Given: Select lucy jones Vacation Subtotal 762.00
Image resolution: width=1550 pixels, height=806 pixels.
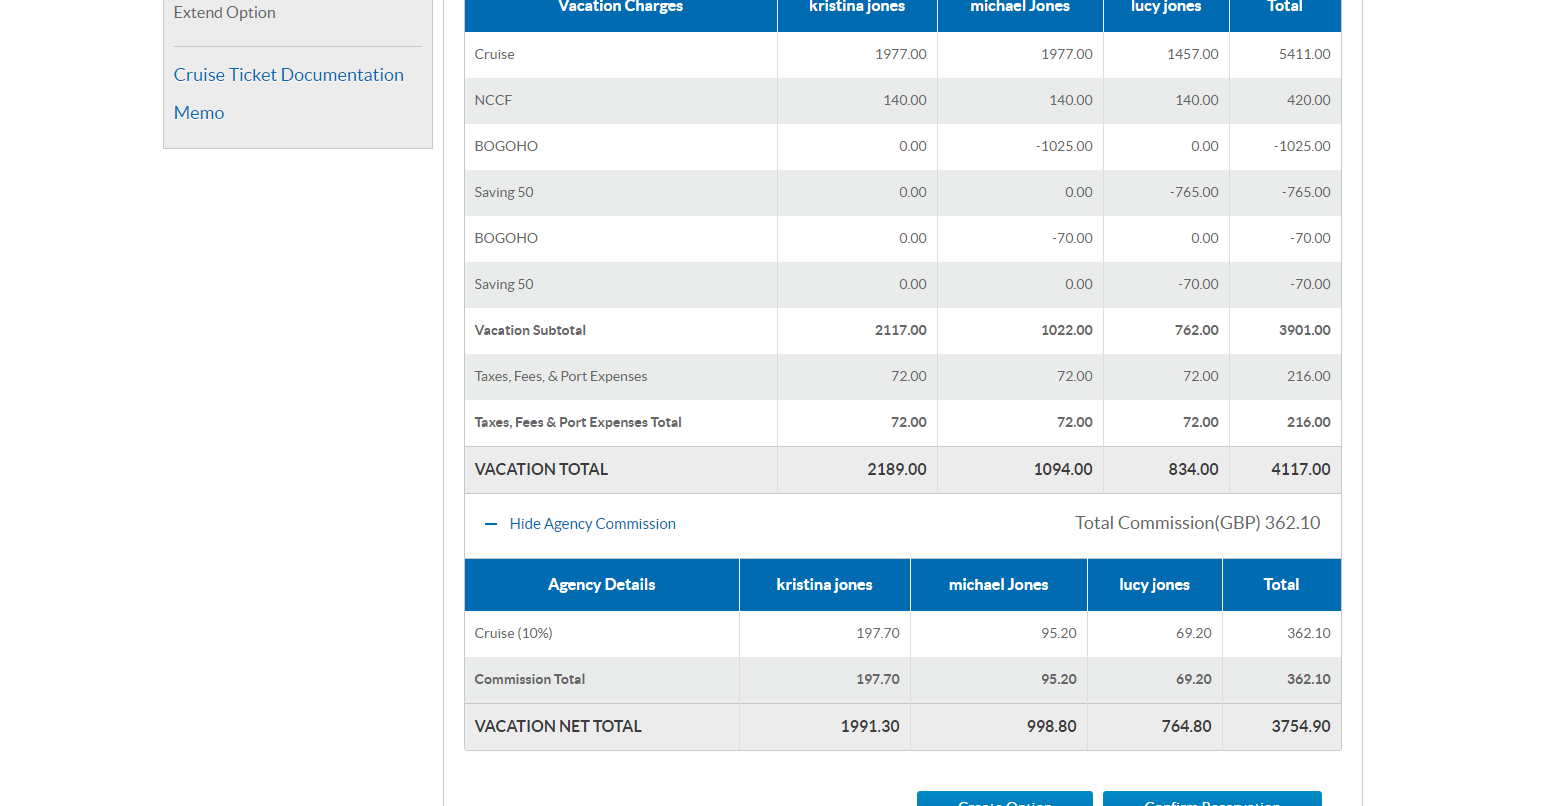Looking at the screenshot, I should pos(1197,331).
